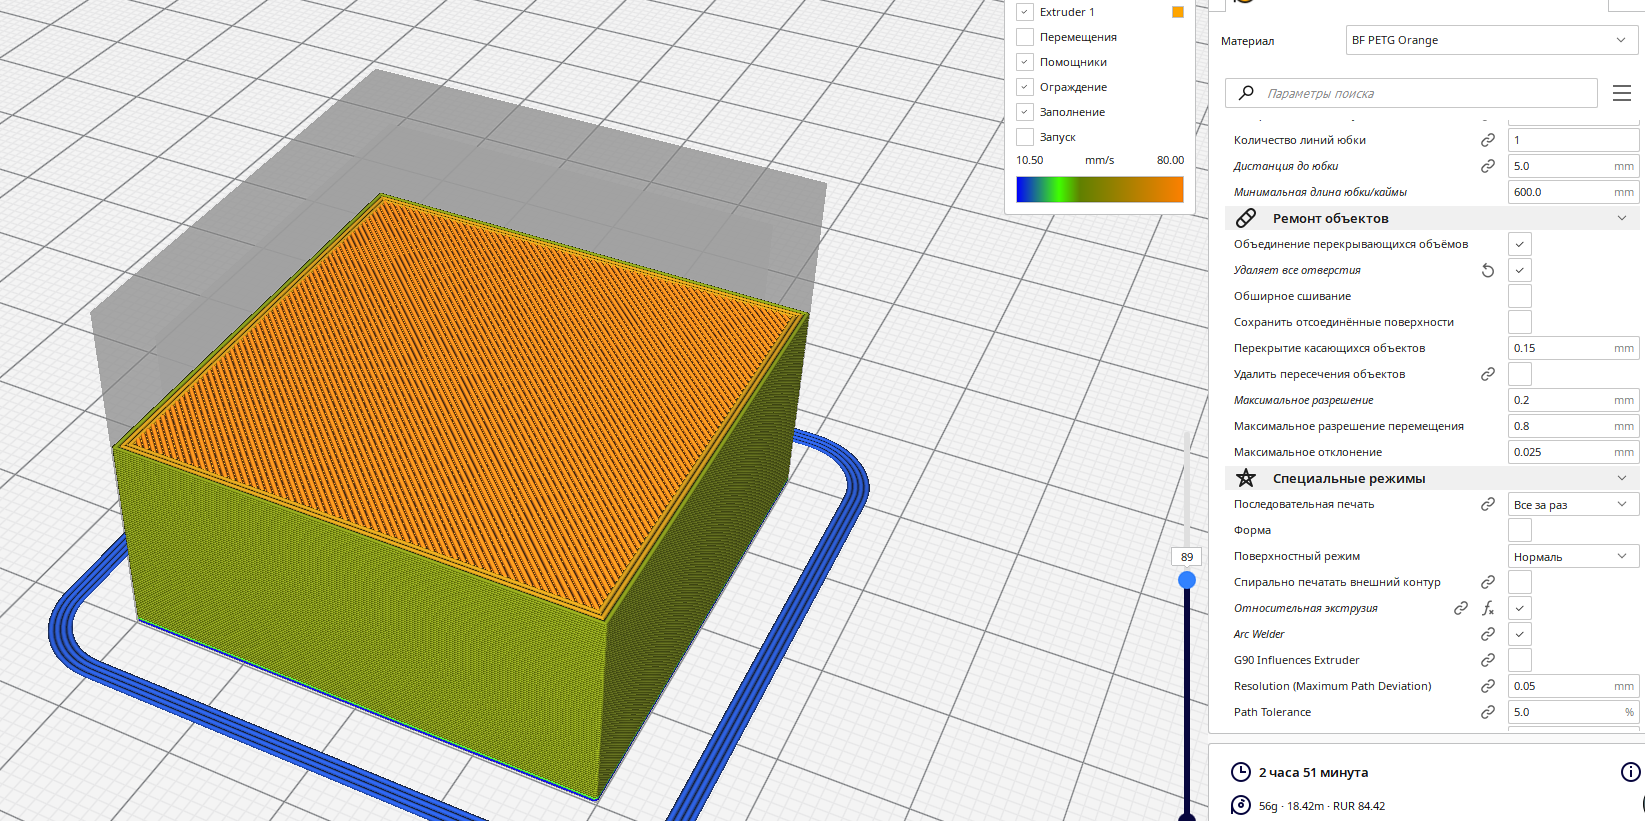This screenshot has width=1645, height=821.
Task: Edit Перекрытие касающихся объектов value 0.15
Action: click(1573, 348)
